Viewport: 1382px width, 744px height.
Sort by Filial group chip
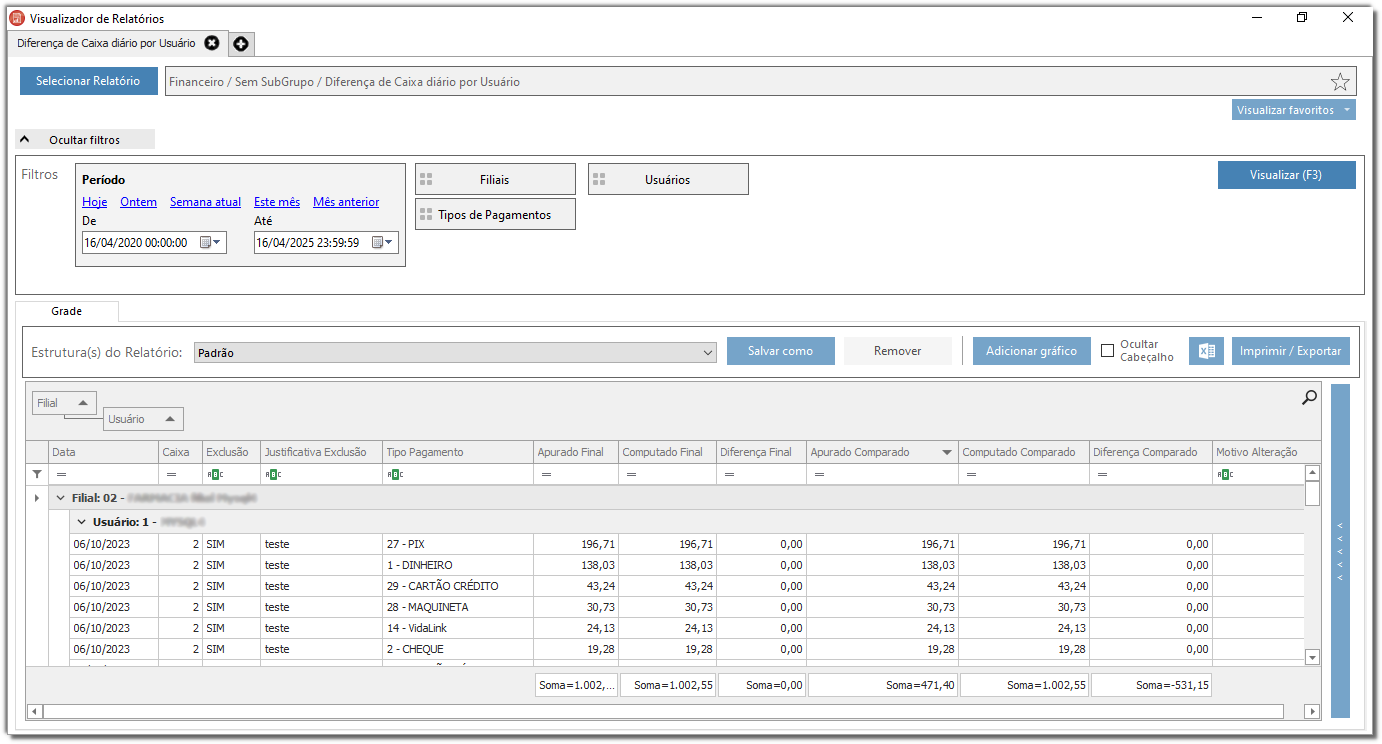pyautogui.click(x=64, y=403)
